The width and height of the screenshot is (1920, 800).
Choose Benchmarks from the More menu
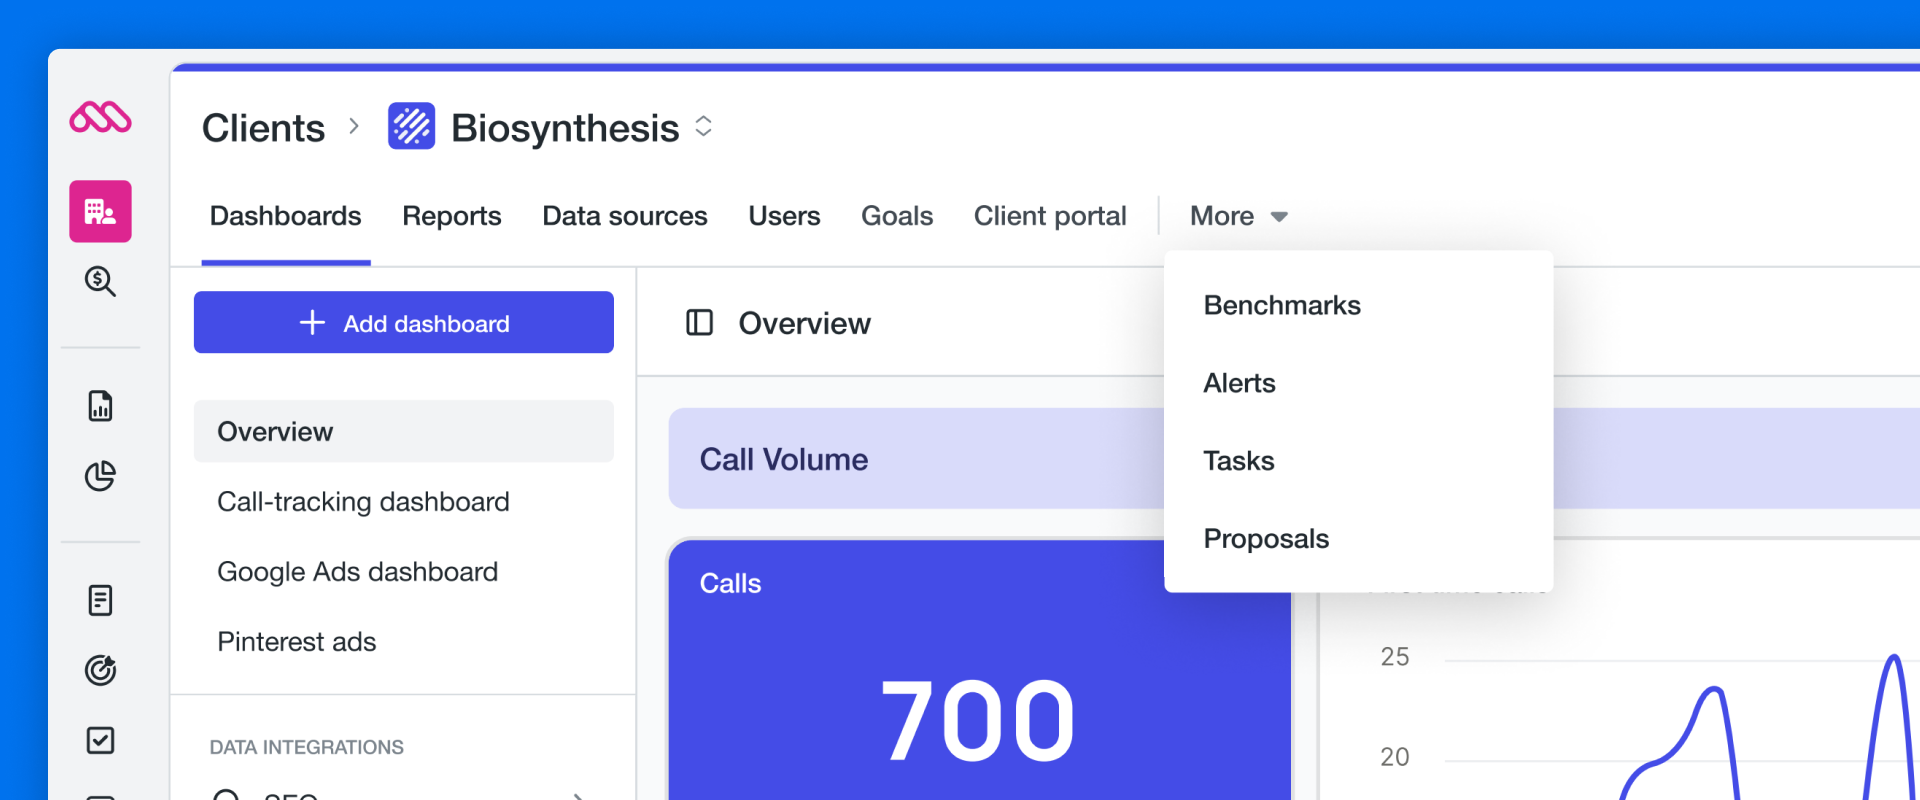[x=1281, y=305]
